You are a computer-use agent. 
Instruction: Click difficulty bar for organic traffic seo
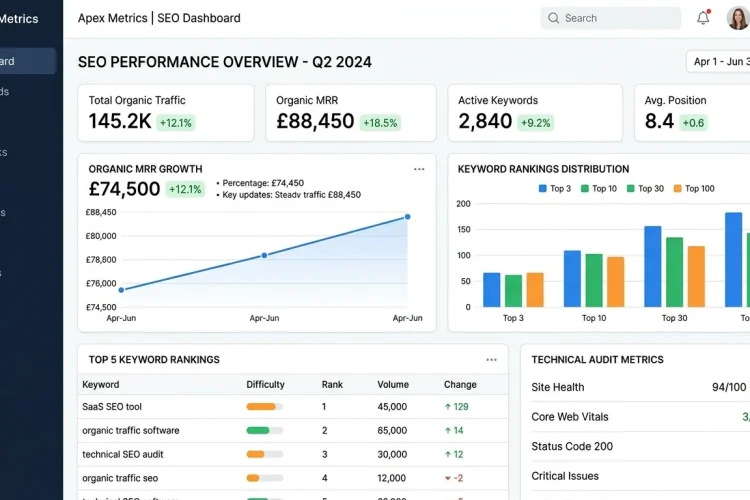[265, 478]
